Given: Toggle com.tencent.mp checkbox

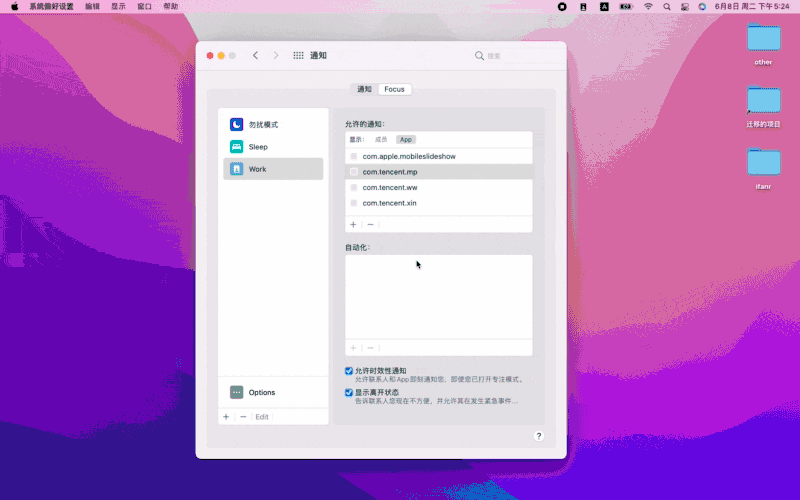Looking at the screenshot, I should click(354, 172).
